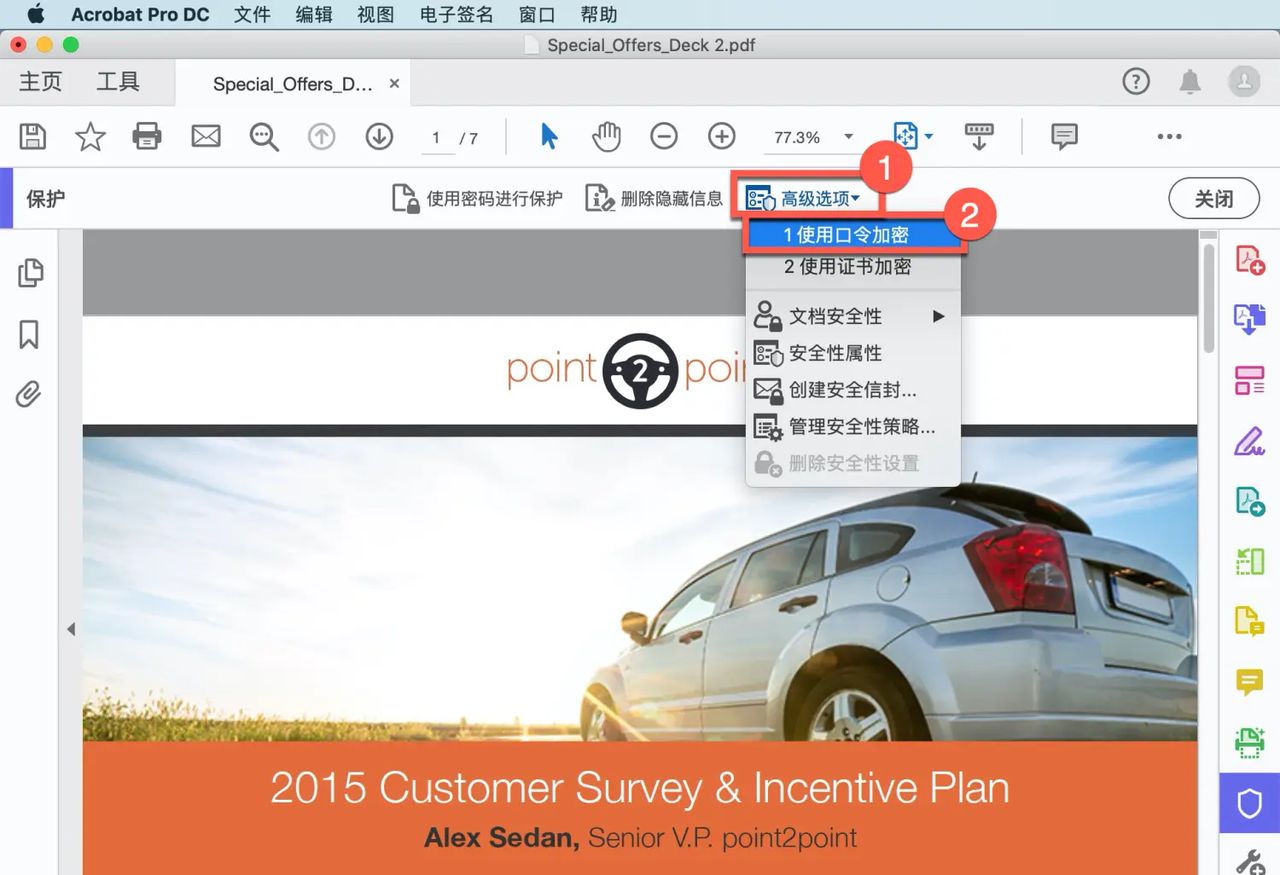
Task: Click the Print icon in the toolbar
Action: 147,136
